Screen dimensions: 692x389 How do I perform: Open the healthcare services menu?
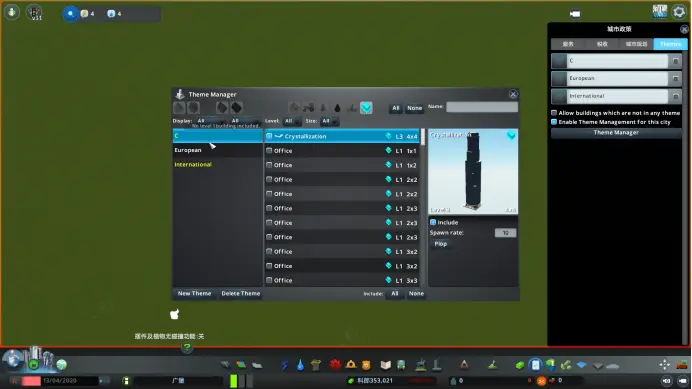pyautogui.click(x=335, y=365)
